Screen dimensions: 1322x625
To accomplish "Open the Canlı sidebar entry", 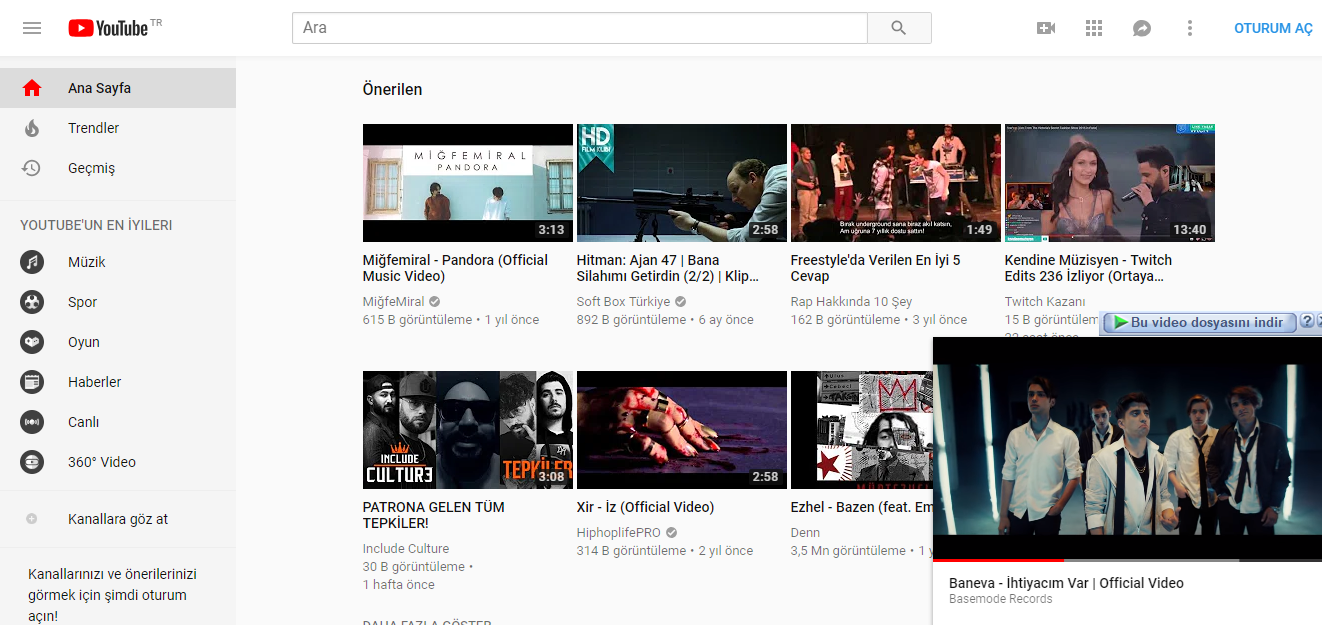I will tap(118, 422).
